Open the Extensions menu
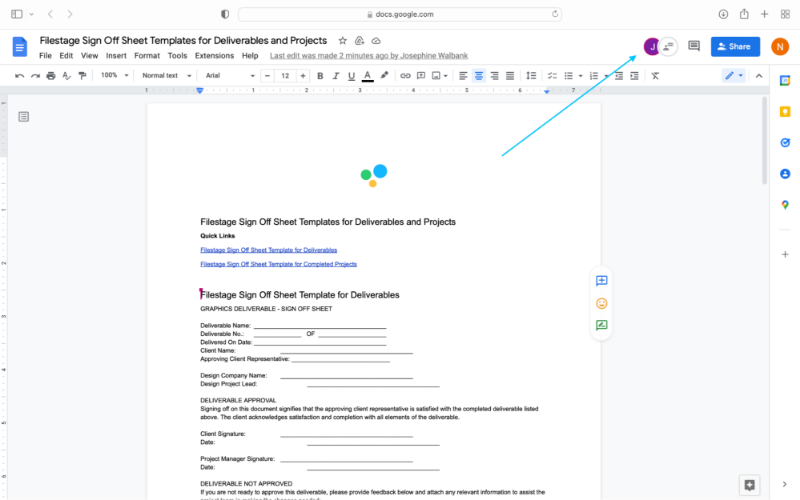 pyautogui.click(x=214, y=56)
